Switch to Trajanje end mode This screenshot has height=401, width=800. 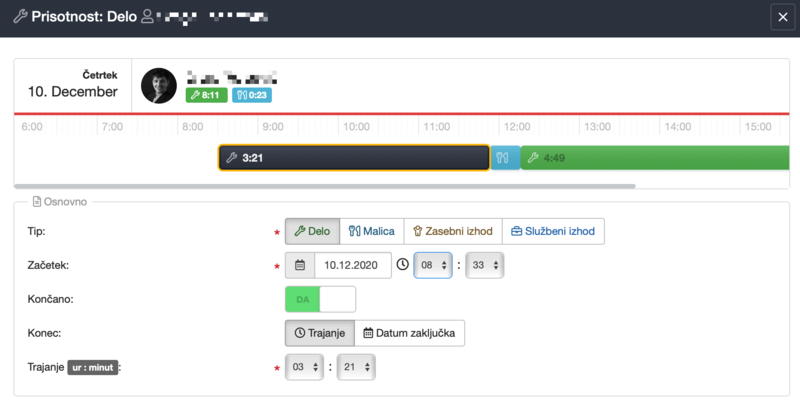[x=319, y=333]
